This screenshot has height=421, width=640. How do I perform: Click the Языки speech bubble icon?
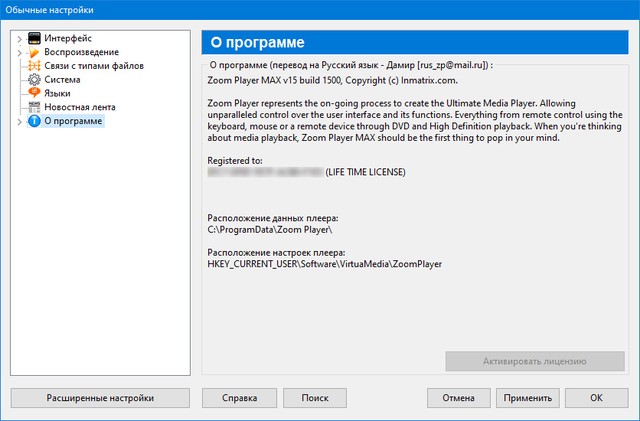coord(34,93)
